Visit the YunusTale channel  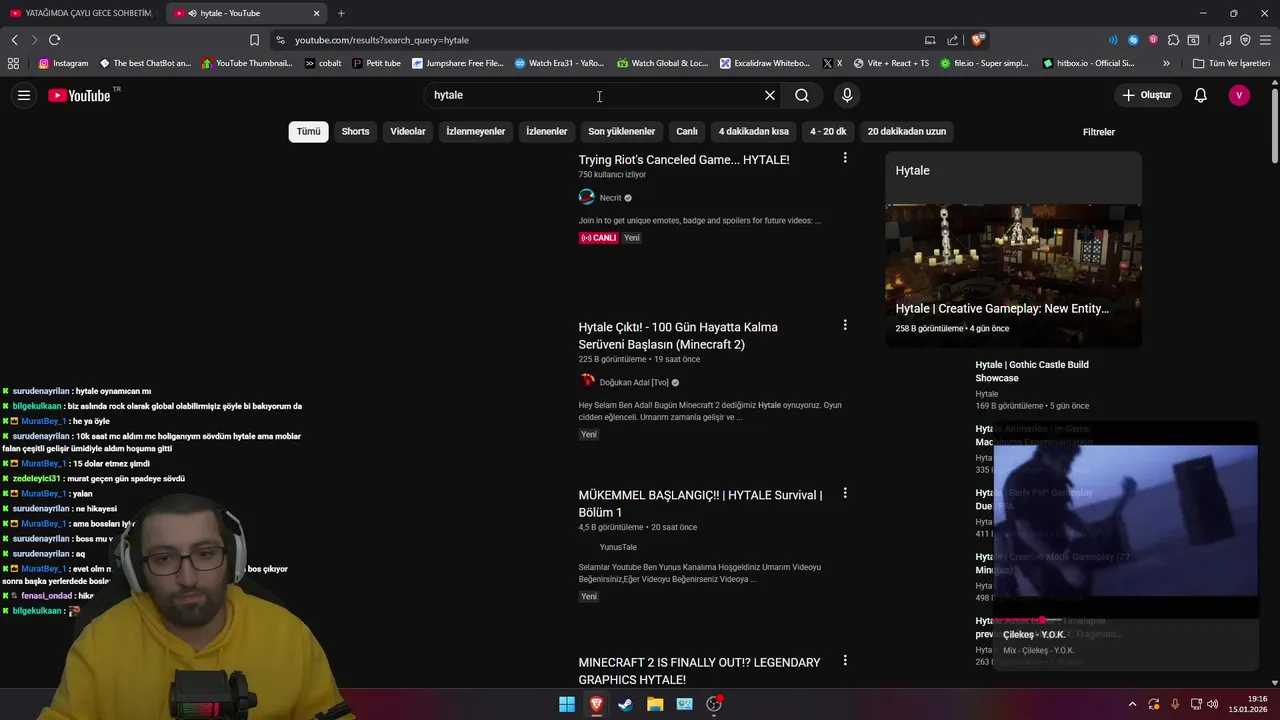(x=618, y=547)
